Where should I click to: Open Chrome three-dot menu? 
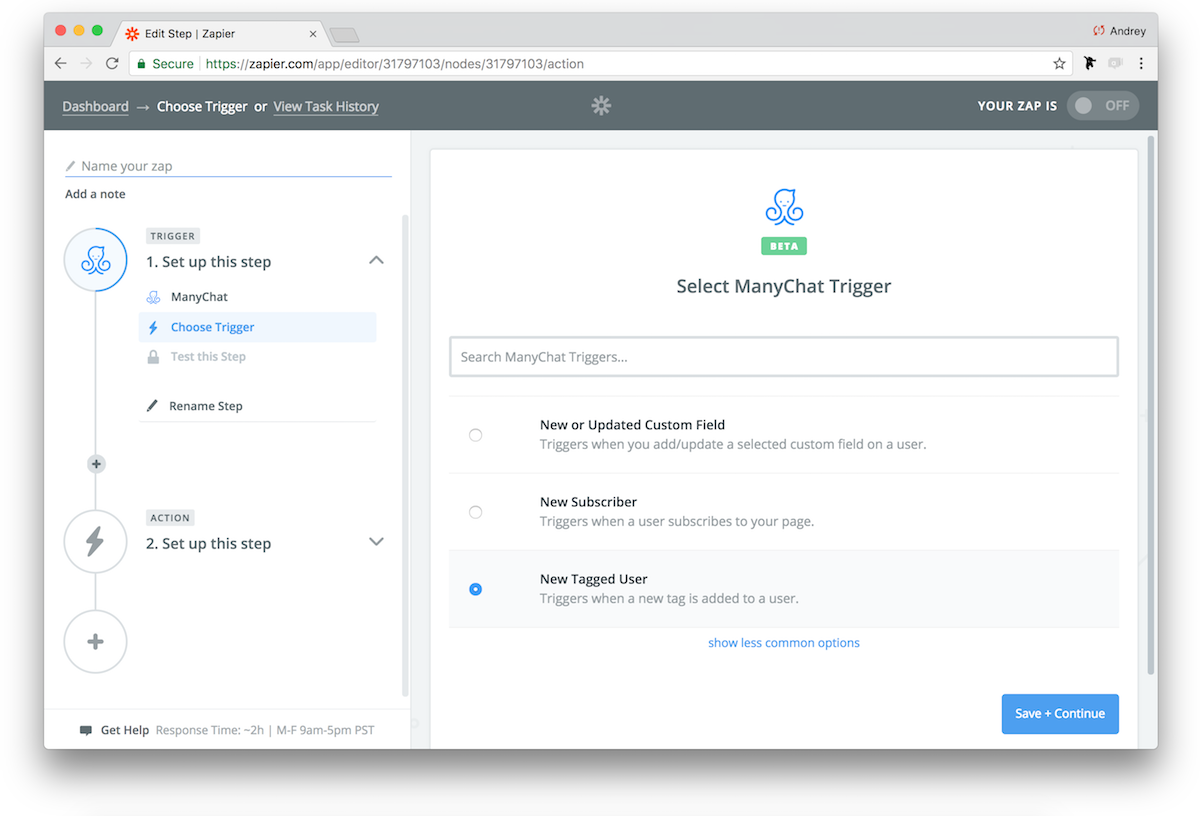pyautogui.click(x=1141, y=63)
